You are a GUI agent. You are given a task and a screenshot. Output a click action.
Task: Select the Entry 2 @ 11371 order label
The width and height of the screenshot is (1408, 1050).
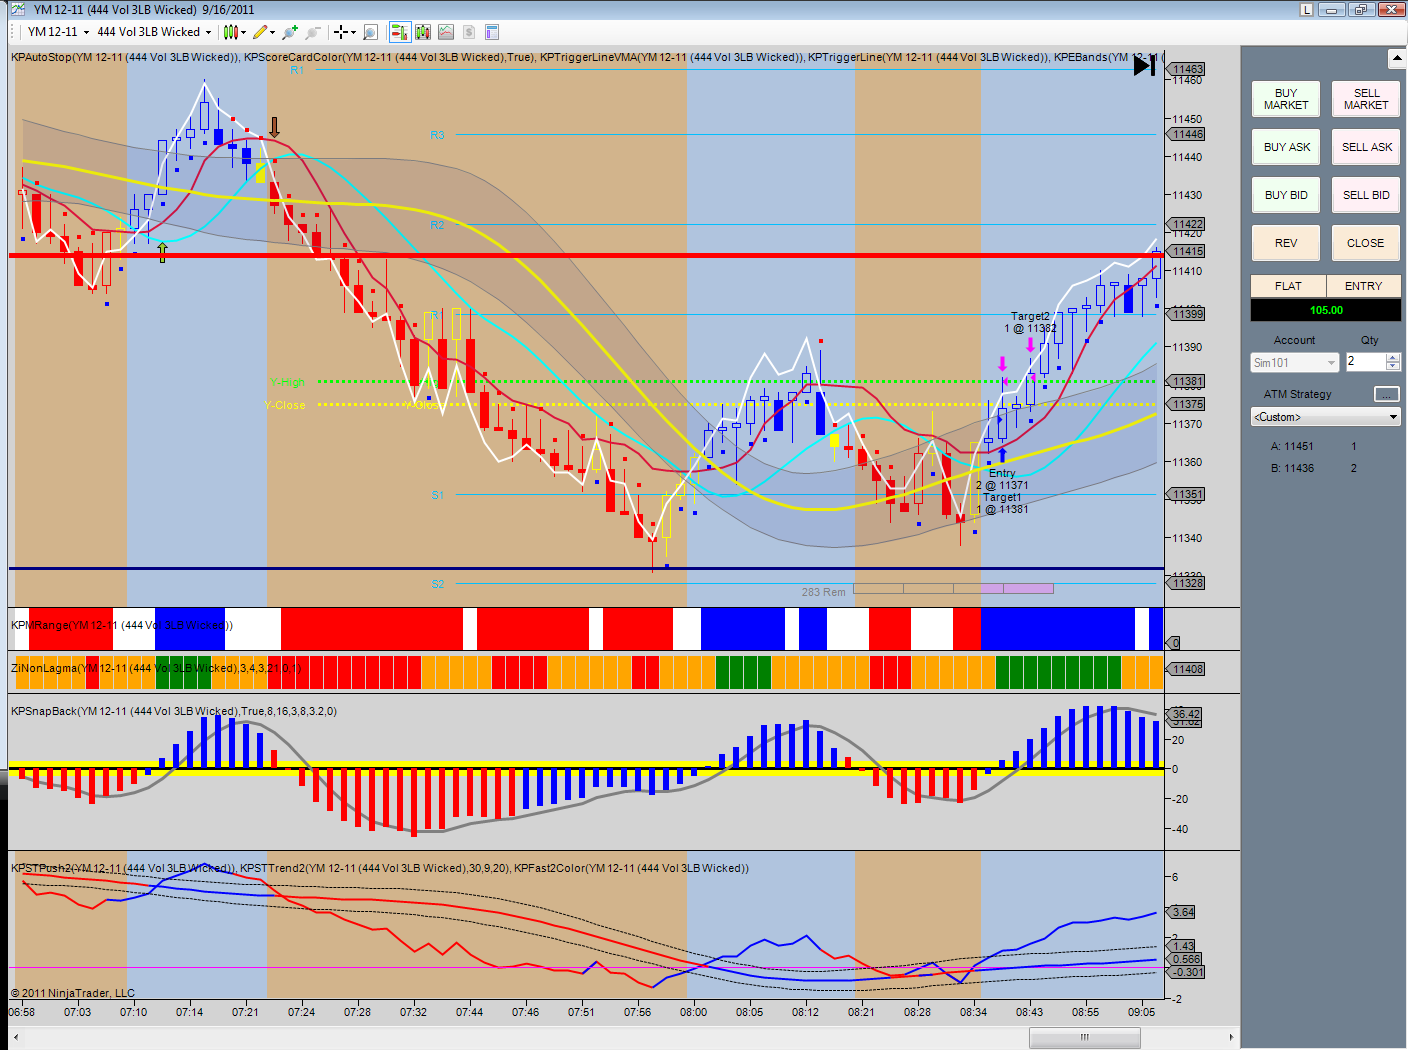tap(1002, 479)
